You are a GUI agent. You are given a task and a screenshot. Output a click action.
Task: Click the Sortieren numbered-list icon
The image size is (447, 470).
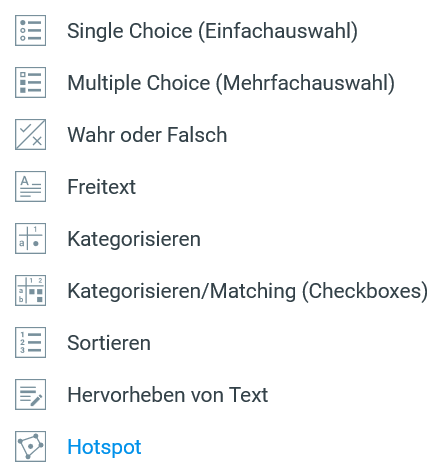pos(30,342)
